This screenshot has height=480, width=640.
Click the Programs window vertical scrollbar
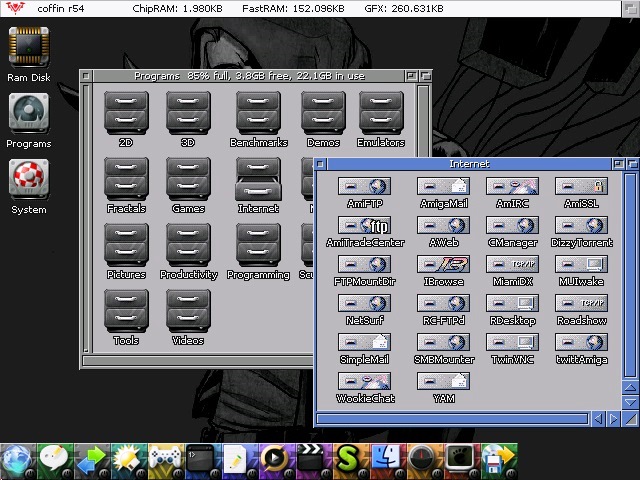424,122
